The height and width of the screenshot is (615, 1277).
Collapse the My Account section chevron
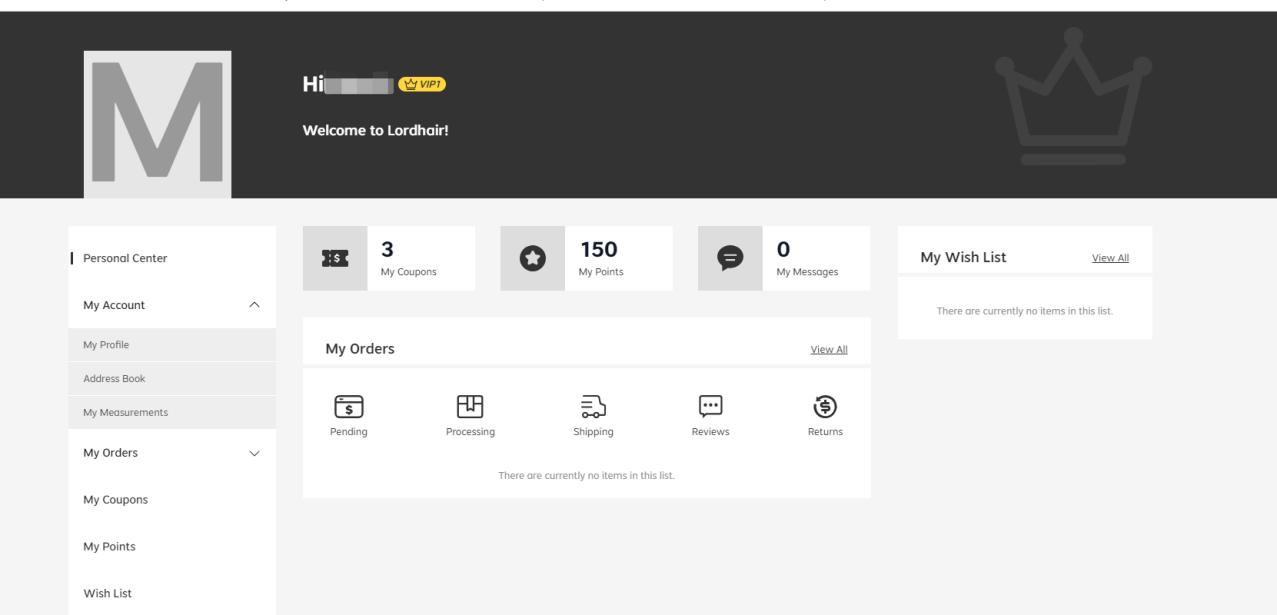tap(254, 305)
